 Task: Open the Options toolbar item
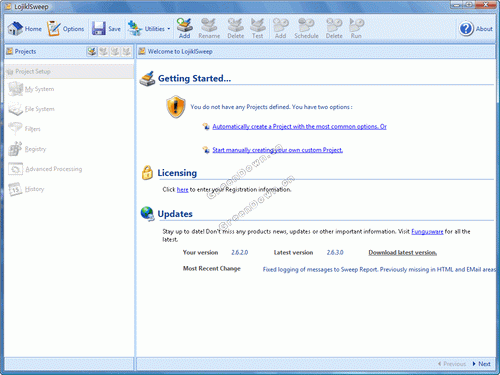(65, 29)
